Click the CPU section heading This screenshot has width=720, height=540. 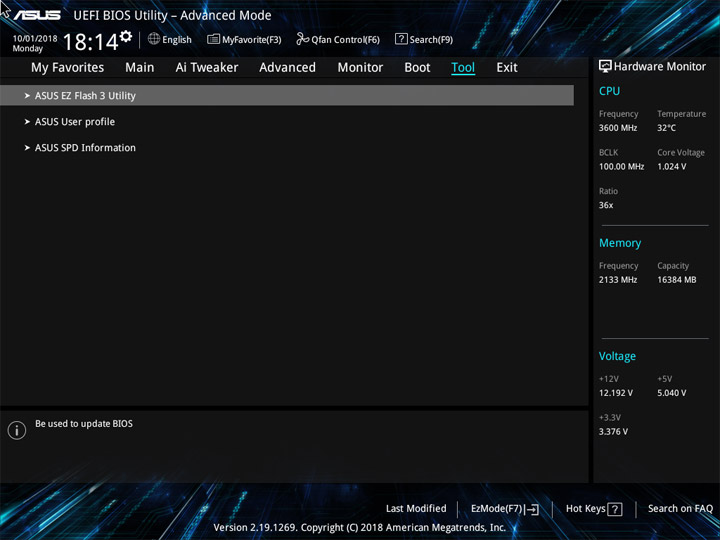point(609,91)
